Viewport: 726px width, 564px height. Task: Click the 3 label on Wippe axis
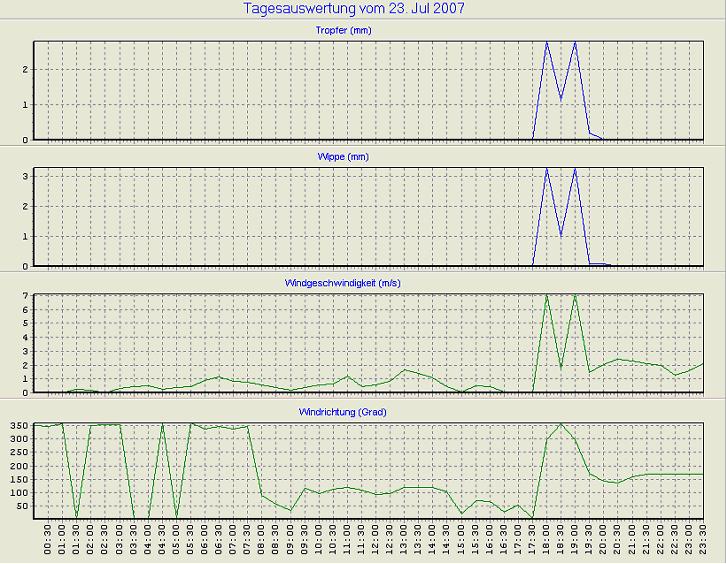[27, 176]
